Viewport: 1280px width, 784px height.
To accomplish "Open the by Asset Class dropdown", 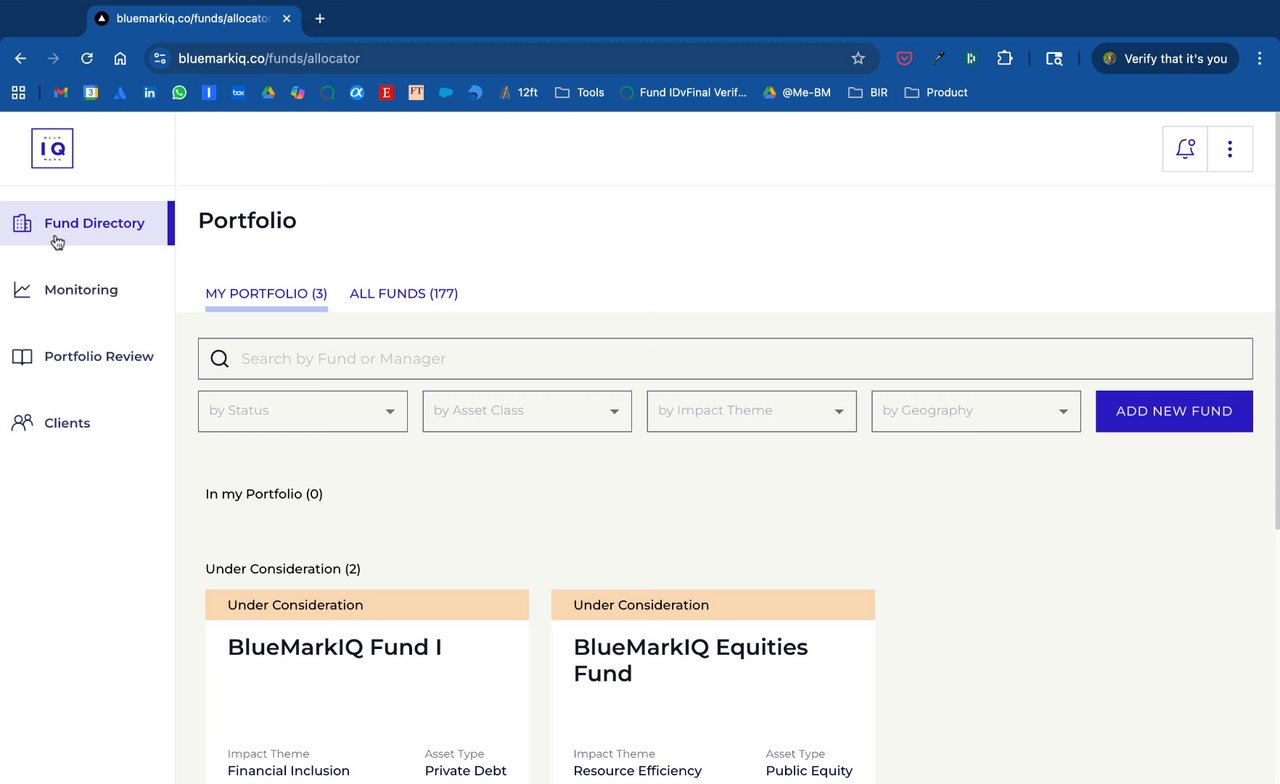I will coord(527,411).
